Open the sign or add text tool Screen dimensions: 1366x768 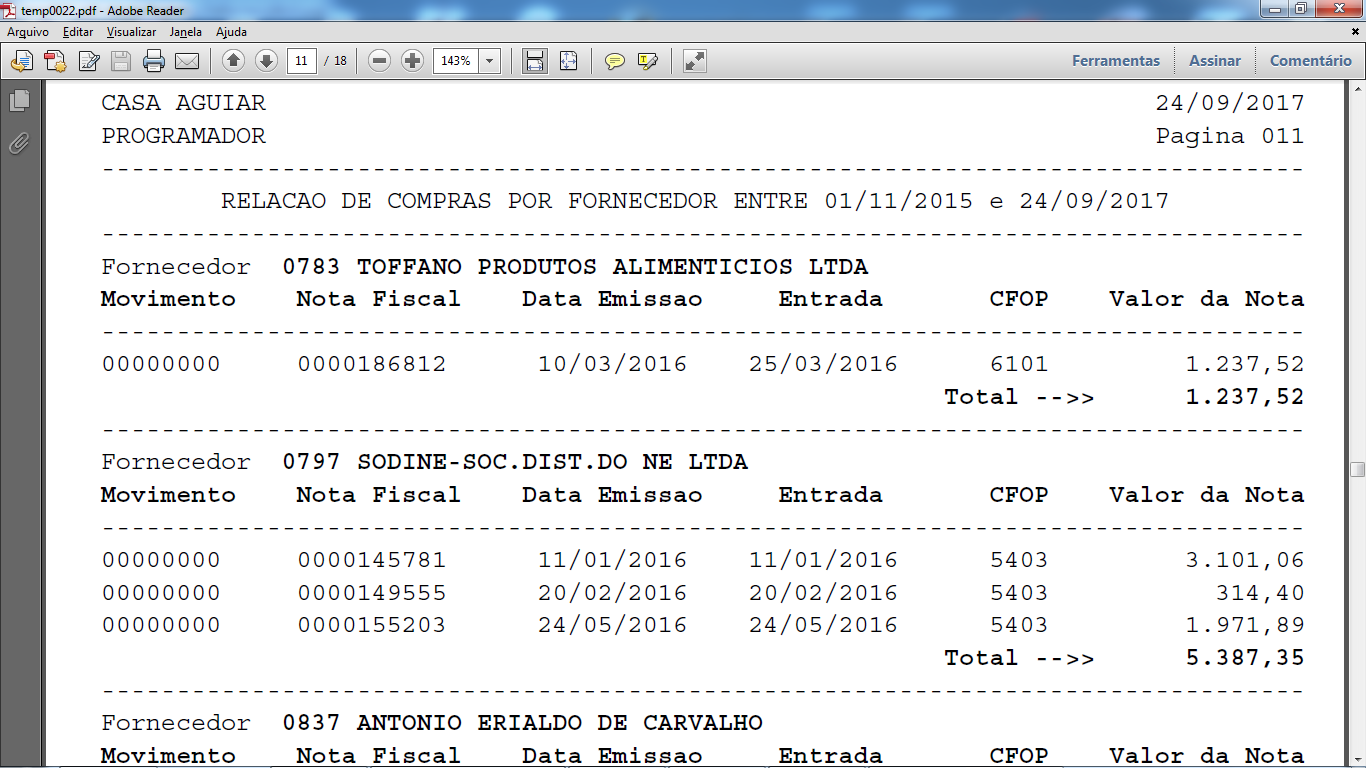[89, 61]
